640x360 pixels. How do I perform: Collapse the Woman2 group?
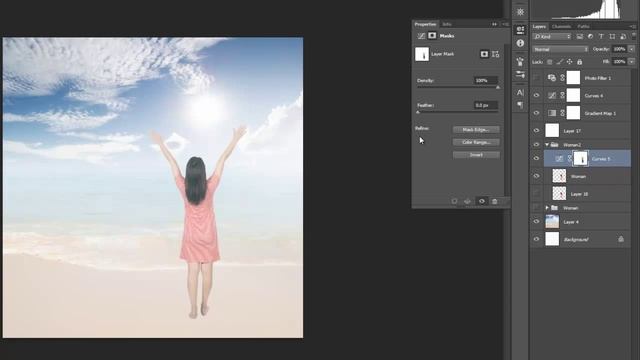[x=547, y=145]
